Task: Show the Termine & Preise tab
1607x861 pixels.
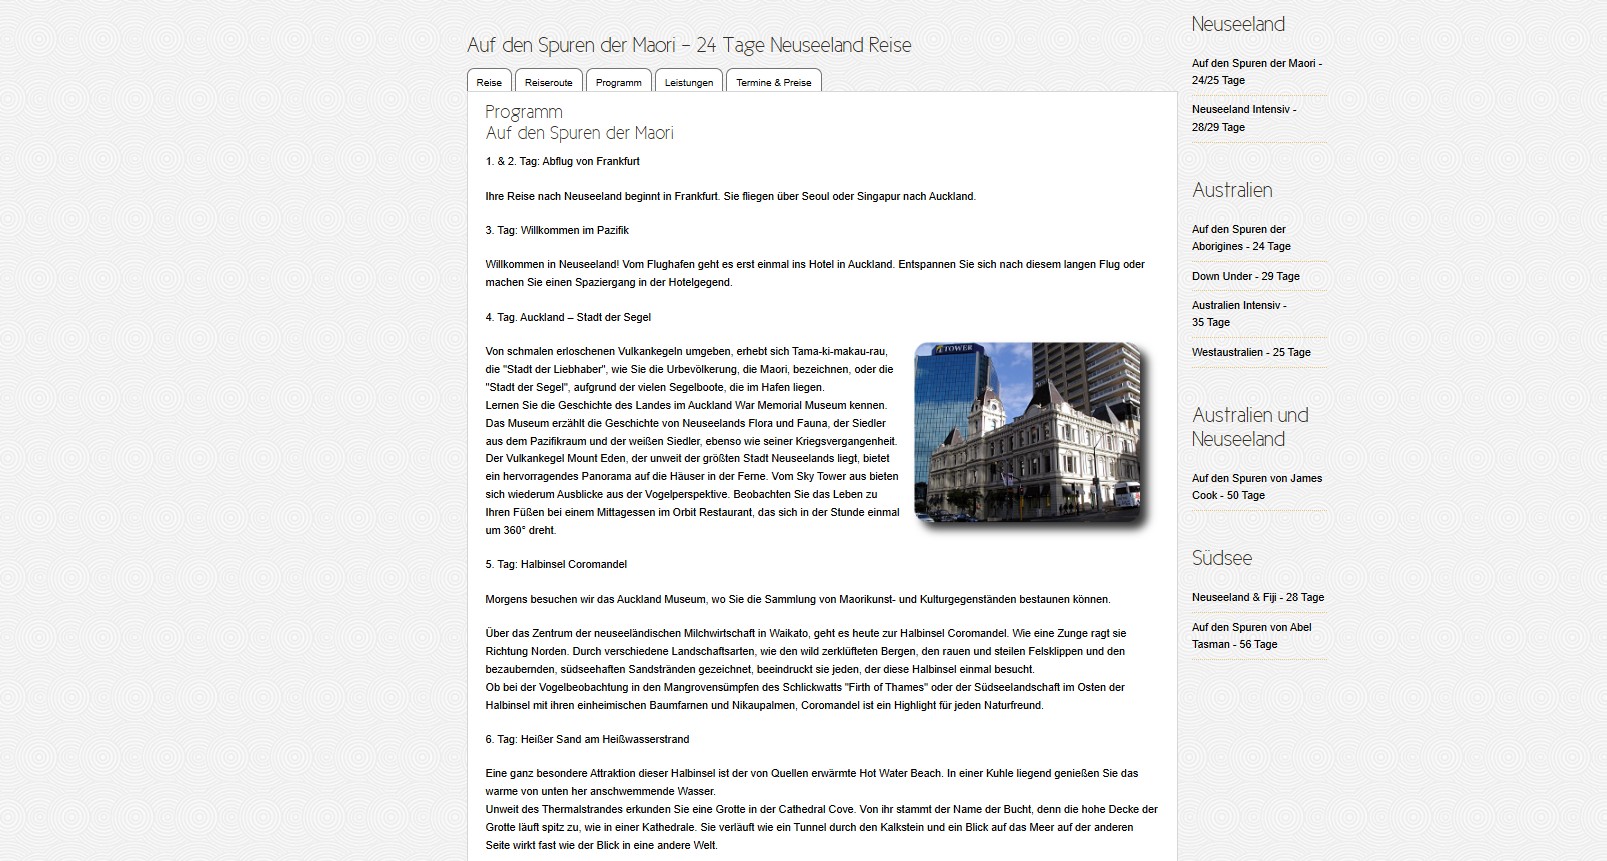Action: 773,82
